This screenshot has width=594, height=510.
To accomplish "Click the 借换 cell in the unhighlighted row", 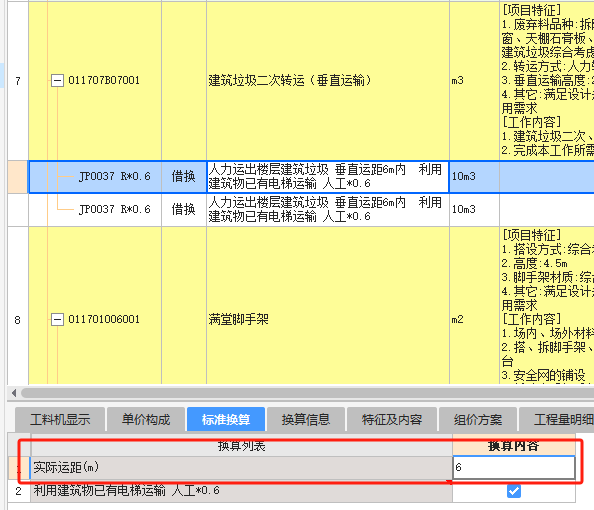I will click(x=184, y=210).
